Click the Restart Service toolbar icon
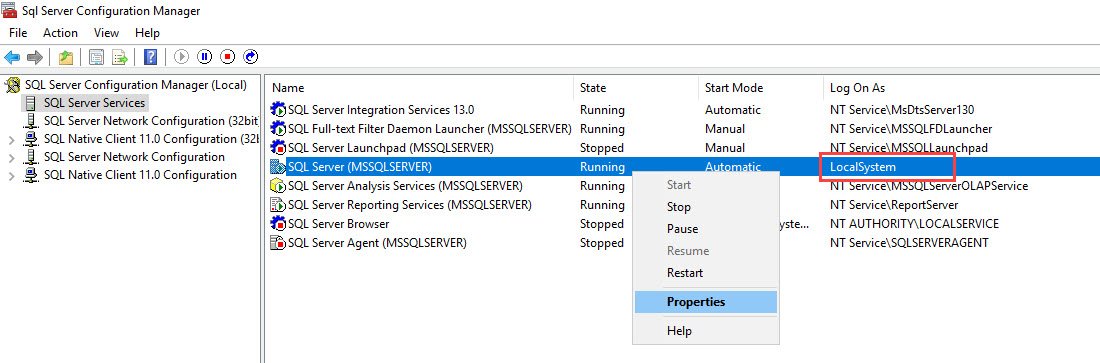 (x=250, y=57)
